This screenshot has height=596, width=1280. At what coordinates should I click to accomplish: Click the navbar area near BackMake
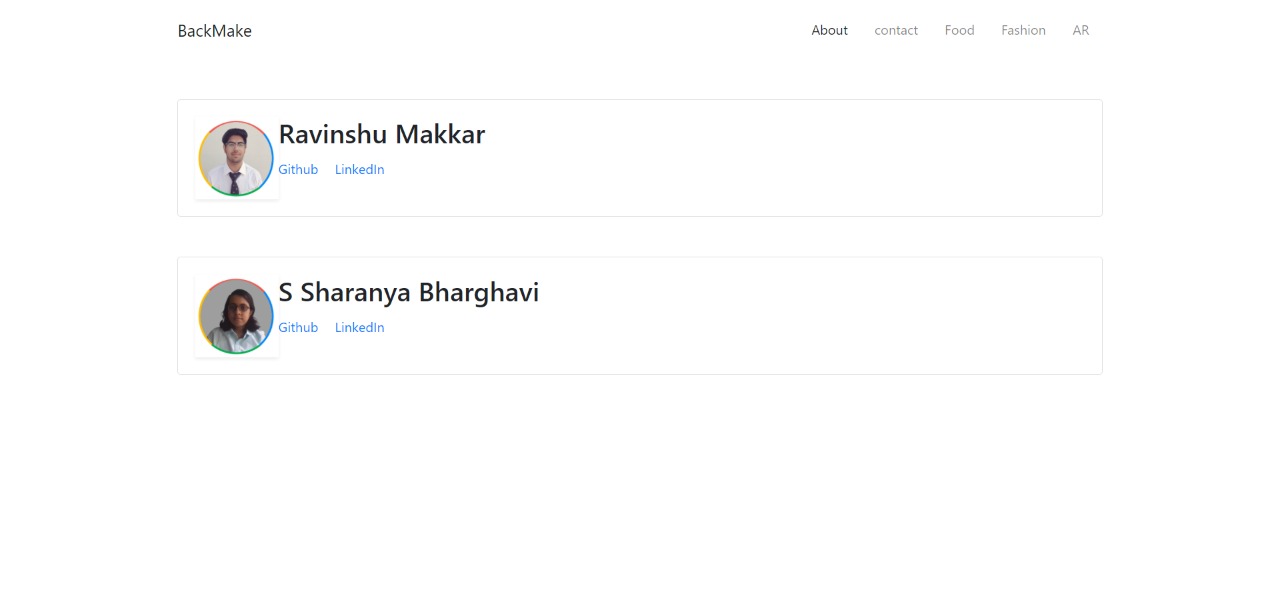[x=214, y=31]
